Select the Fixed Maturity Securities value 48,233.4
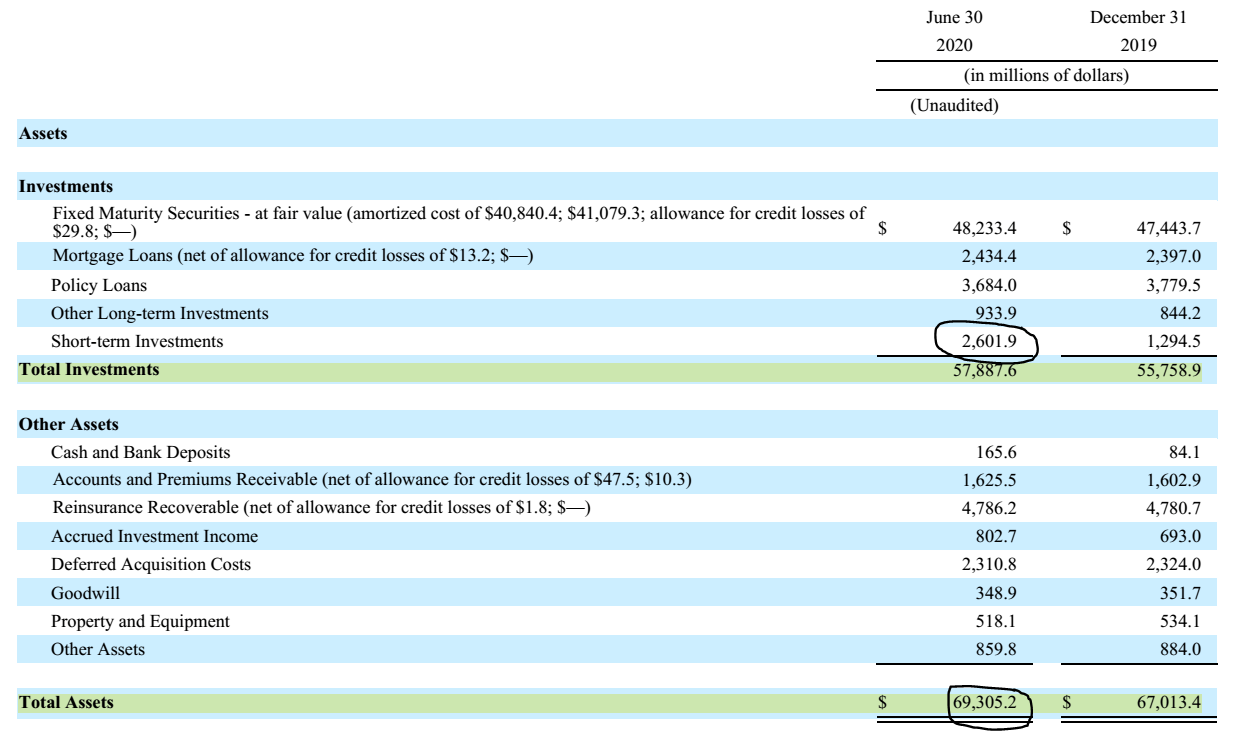This screenshot has height=749, width=1240. [x=984, y=228]
